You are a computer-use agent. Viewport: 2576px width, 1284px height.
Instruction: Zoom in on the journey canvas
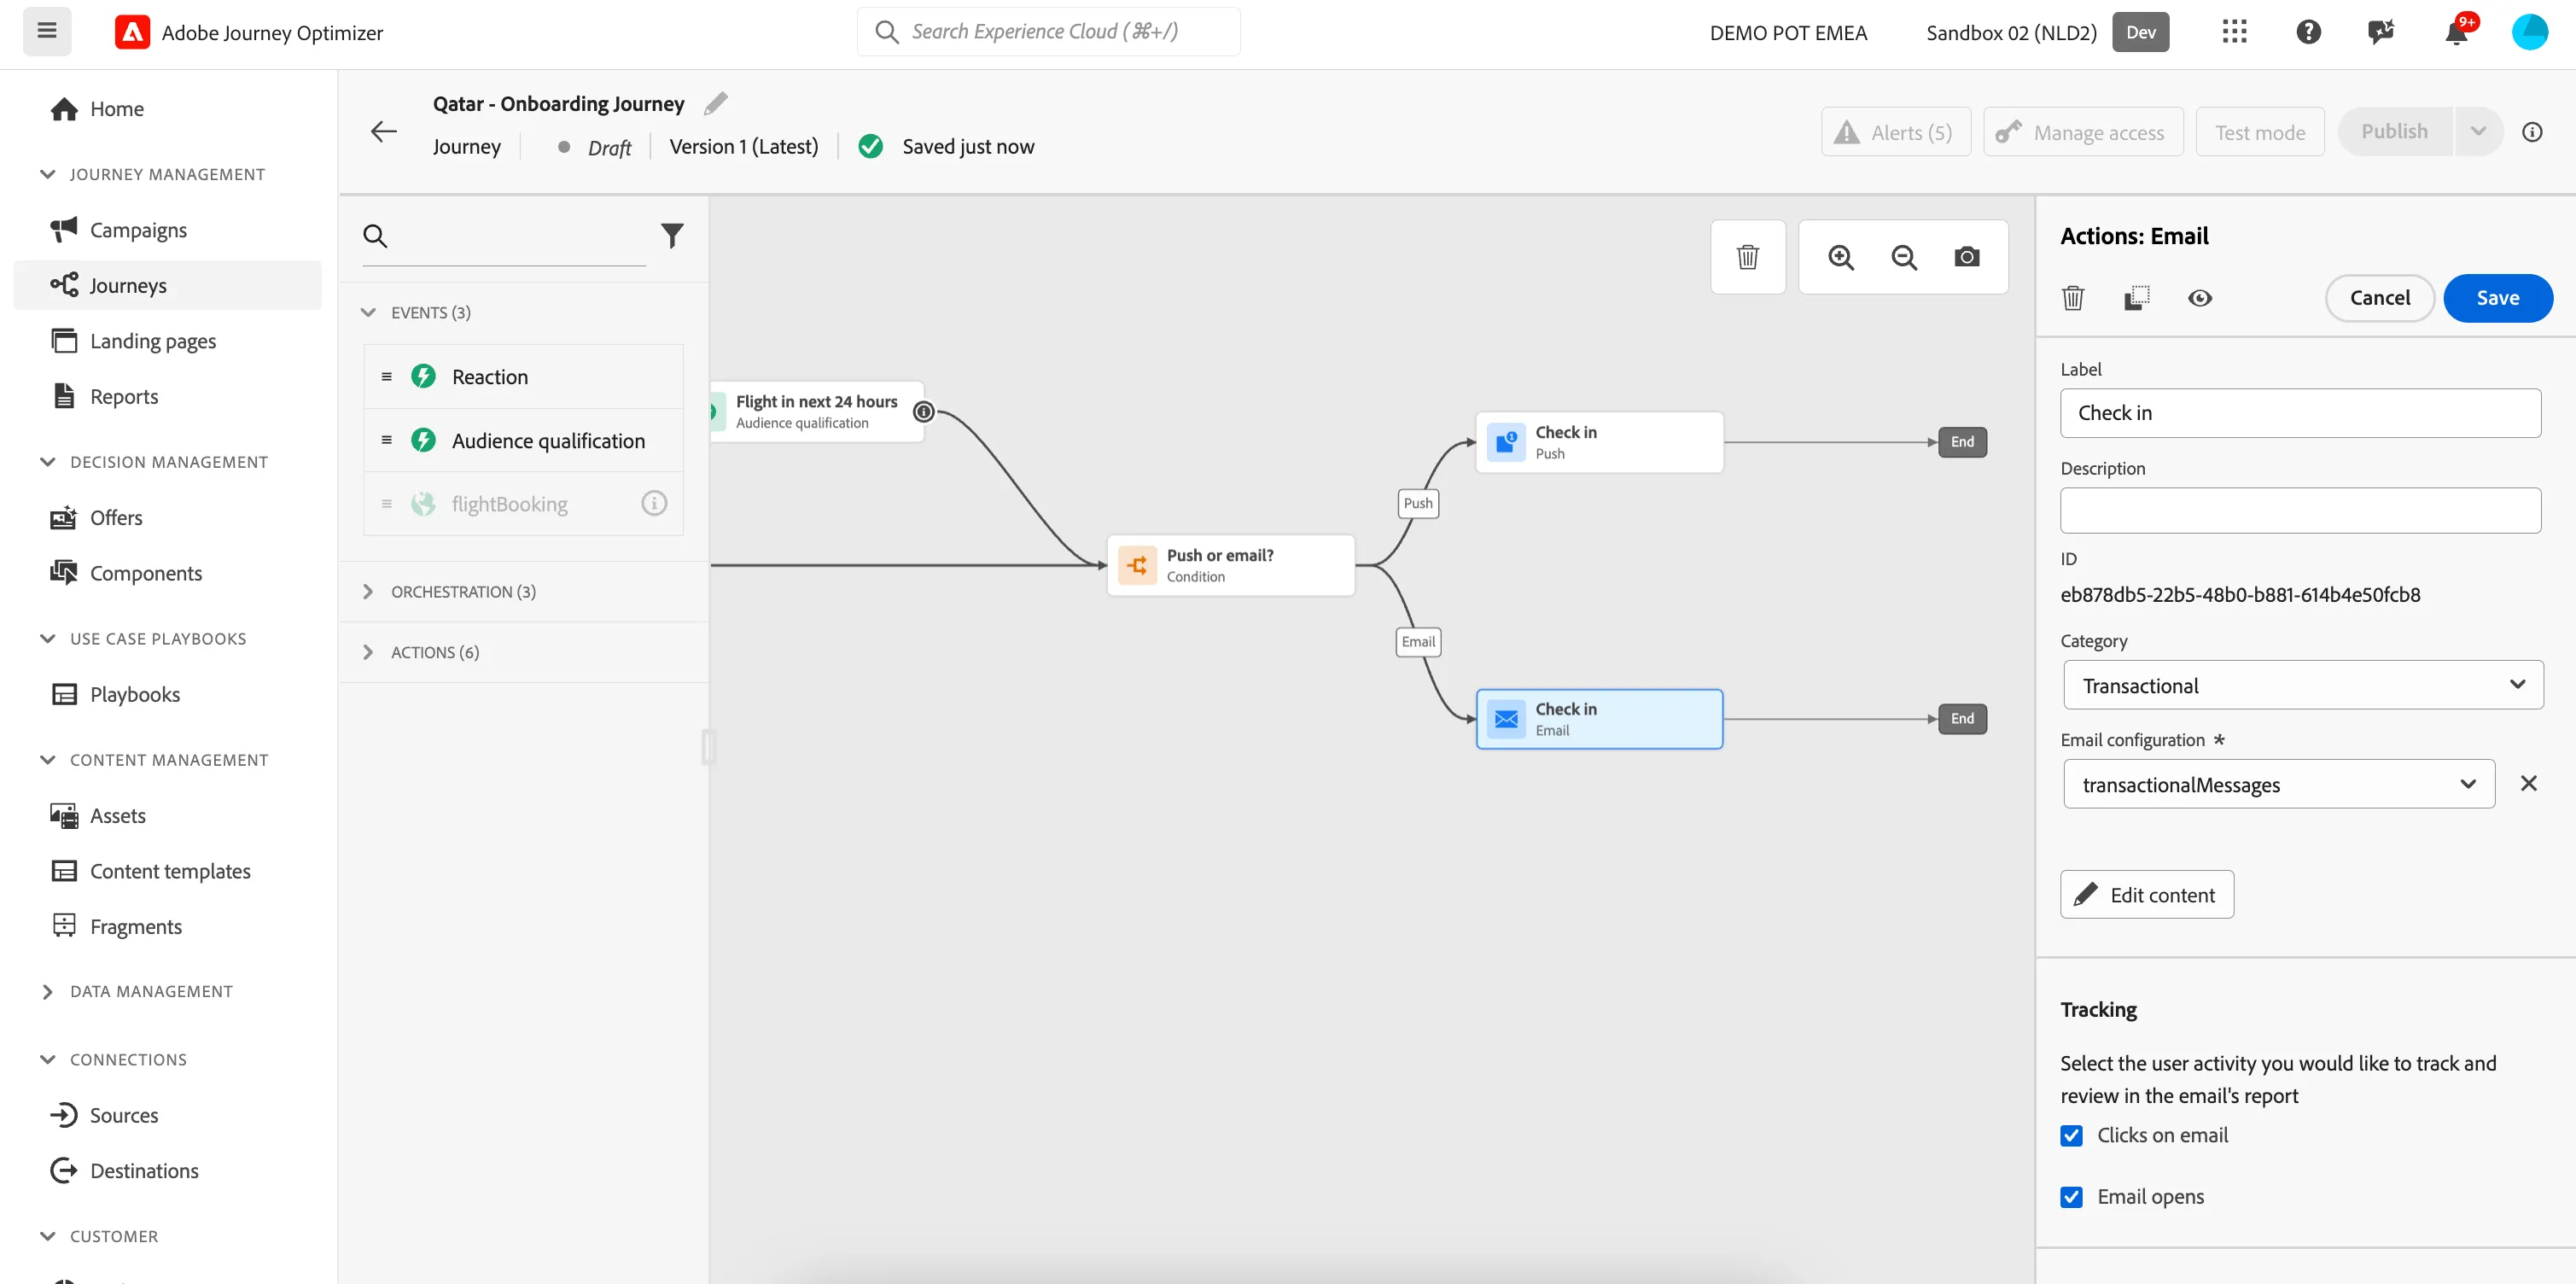click(1841, 257)
